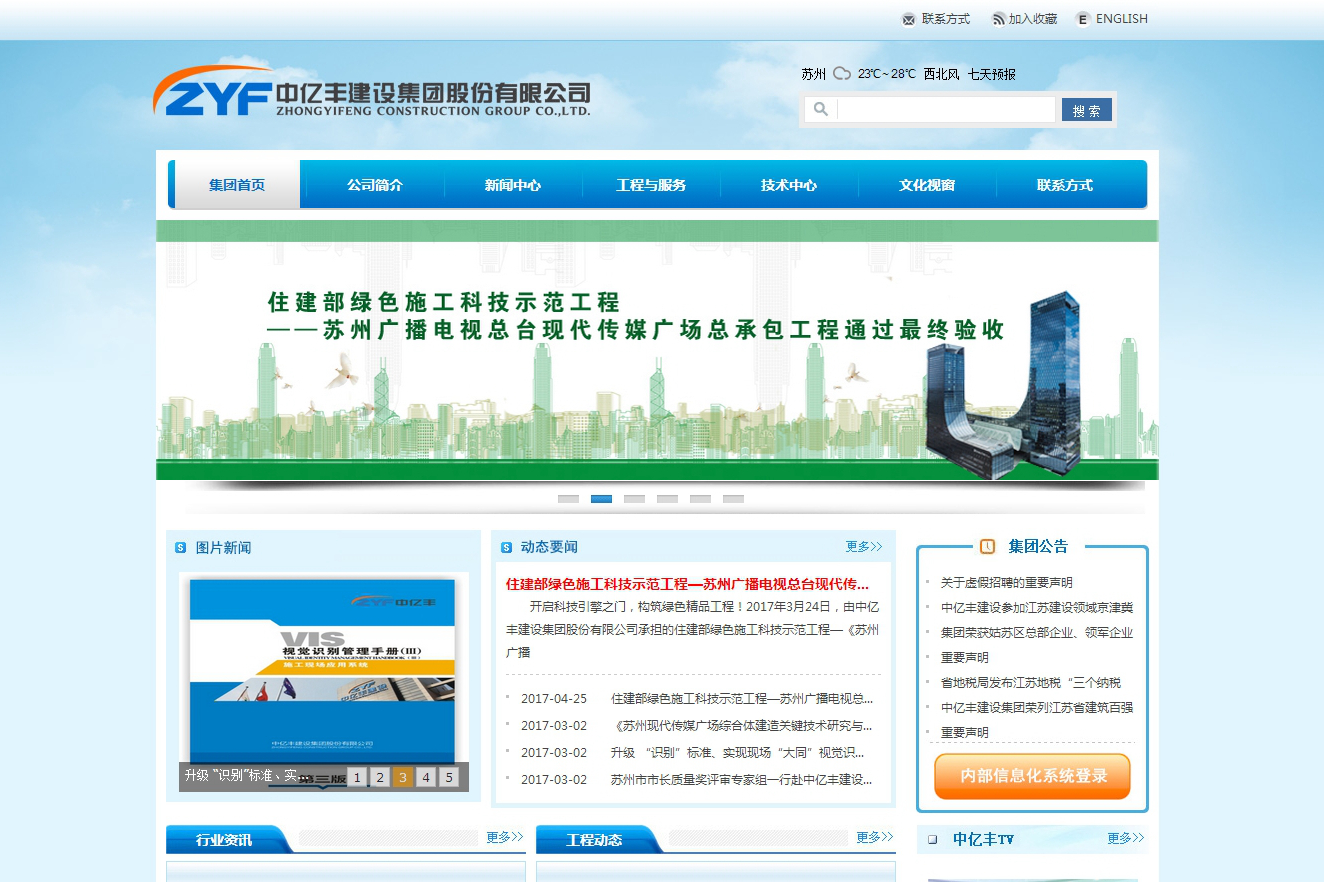This screenshot has height=882, width=1324.
Task: Open the 升级 "识别"标准 news item
Action: tap(738, 753)
